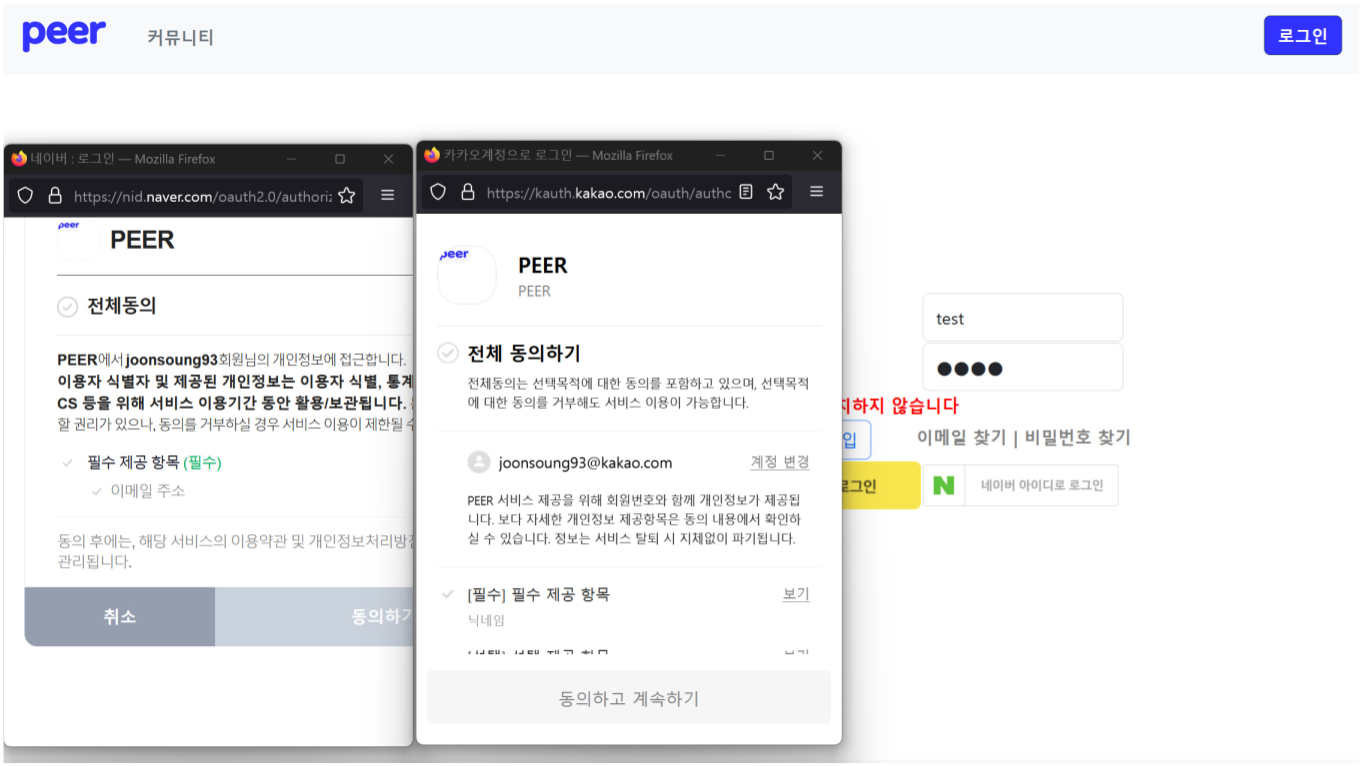Click the password input field showing dots

(1022, 367)
